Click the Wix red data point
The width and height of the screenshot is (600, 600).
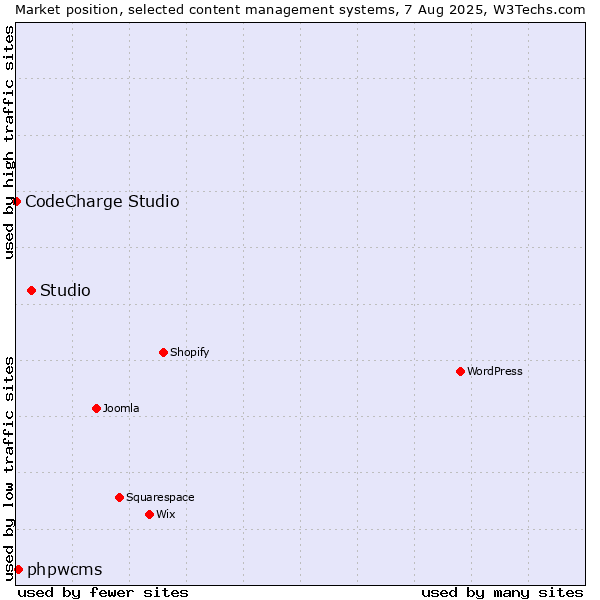pyautogui.click(x=150, y=514)
